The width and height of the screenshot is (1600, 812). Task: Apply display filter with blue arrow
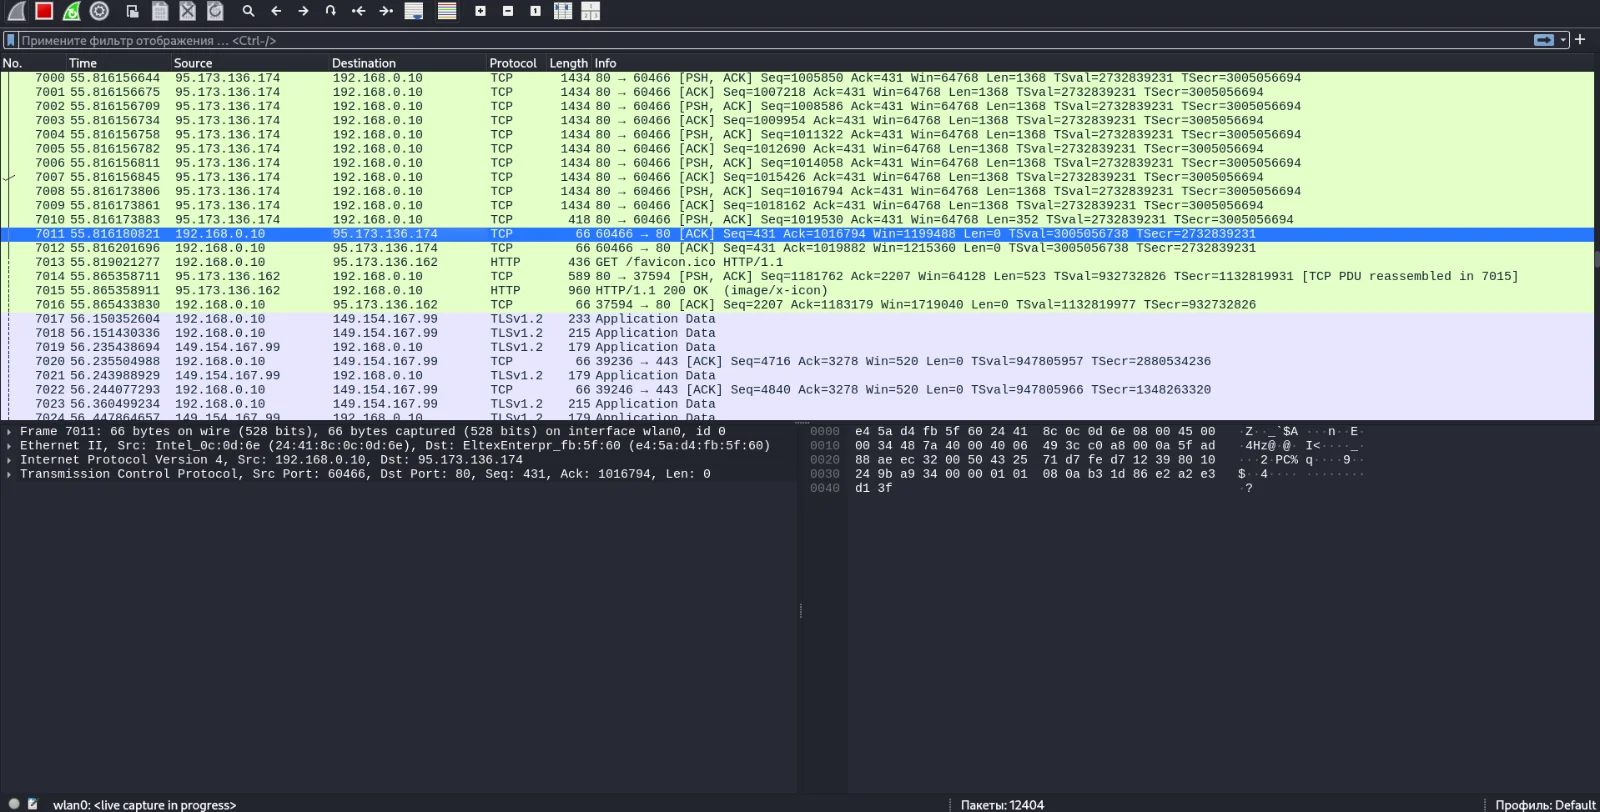(x=1544, y=40)
